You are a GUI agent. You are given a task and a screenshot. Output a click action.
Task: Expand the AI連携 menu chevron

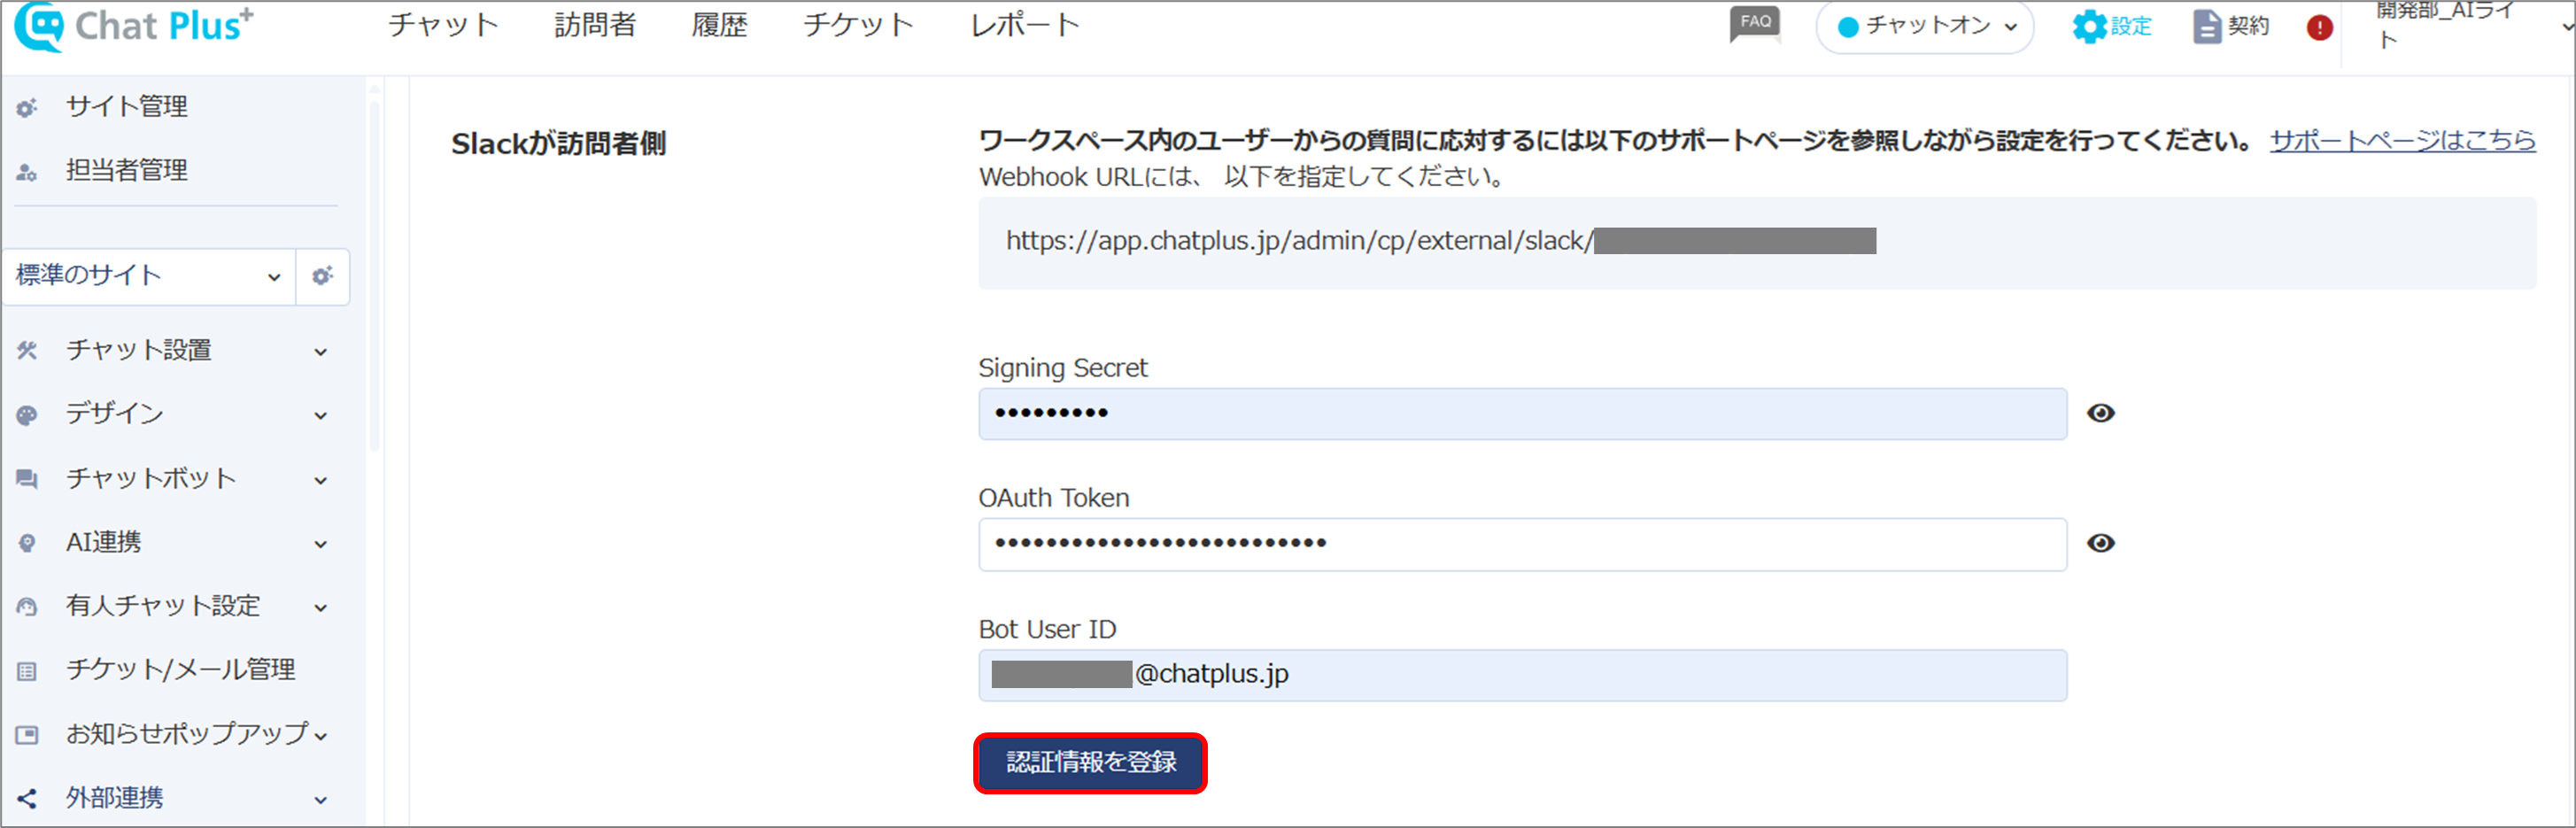(320, 545)
